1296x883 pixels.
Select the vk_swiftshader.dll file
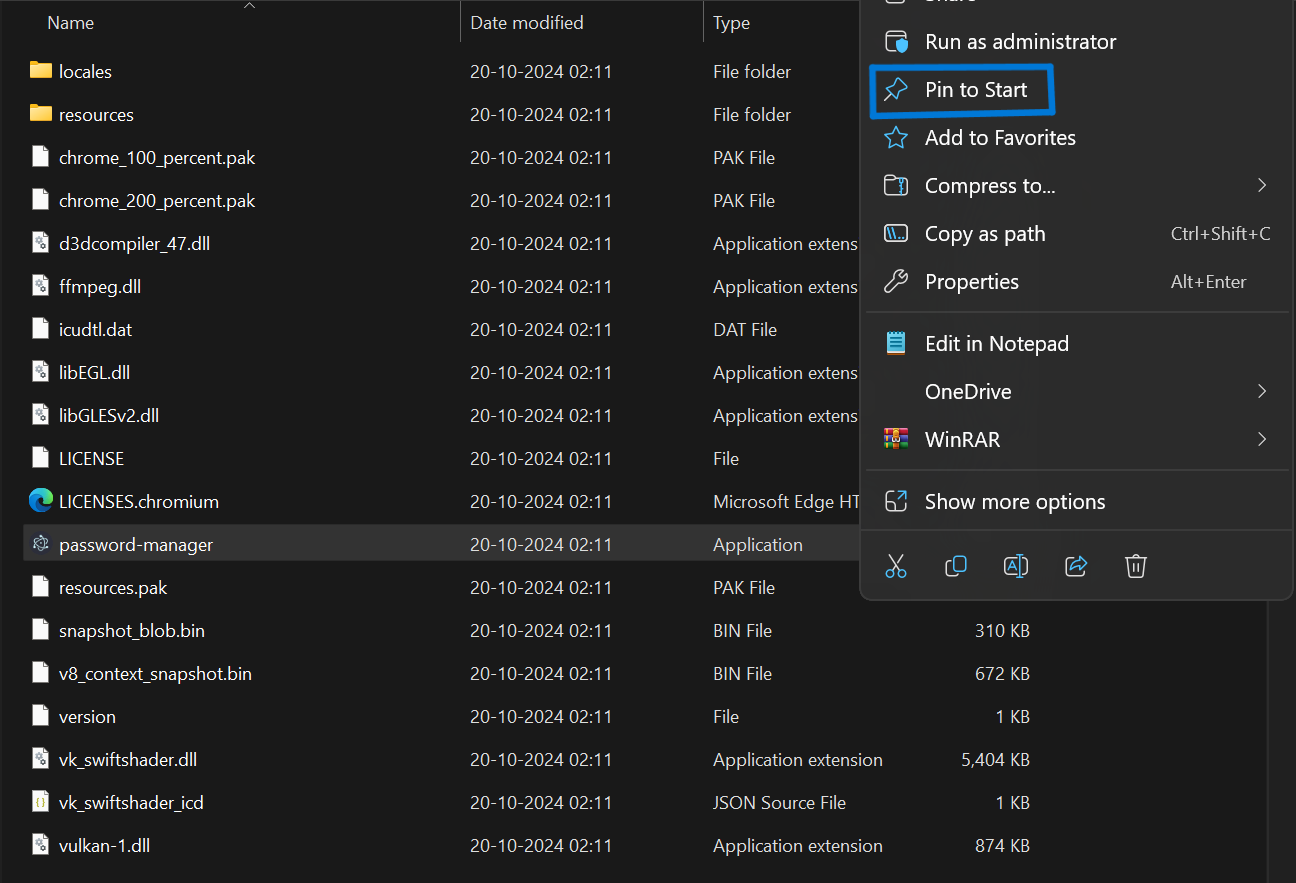point(128,760)
